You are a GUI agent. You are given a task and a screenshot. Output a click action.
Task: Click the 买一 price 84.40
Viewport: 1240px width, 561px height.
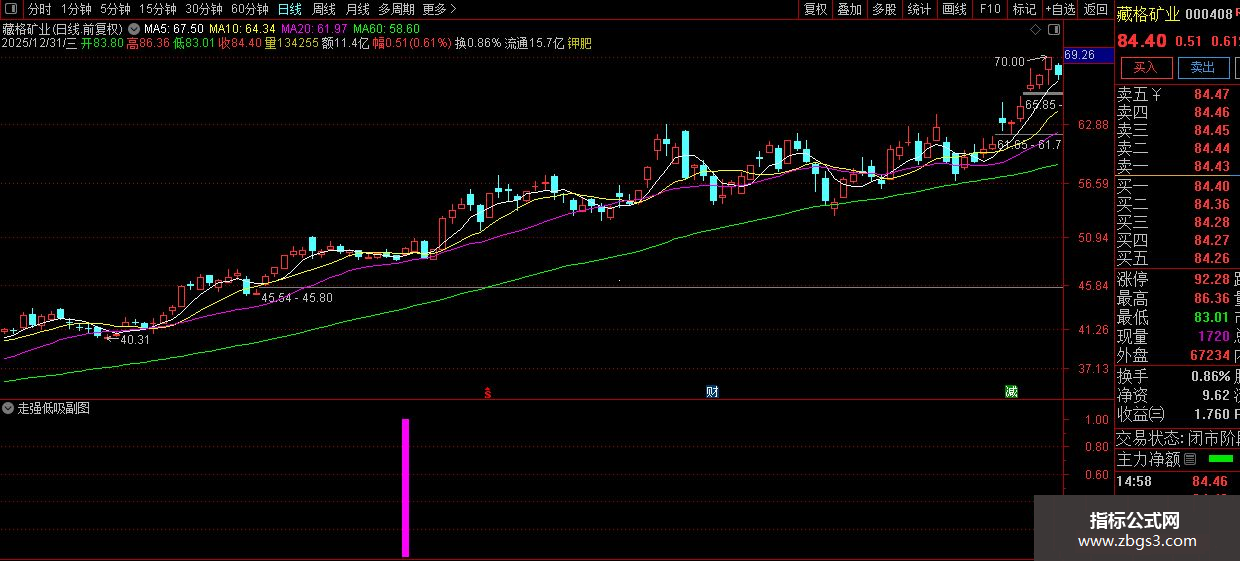(x=1212, y=187)
